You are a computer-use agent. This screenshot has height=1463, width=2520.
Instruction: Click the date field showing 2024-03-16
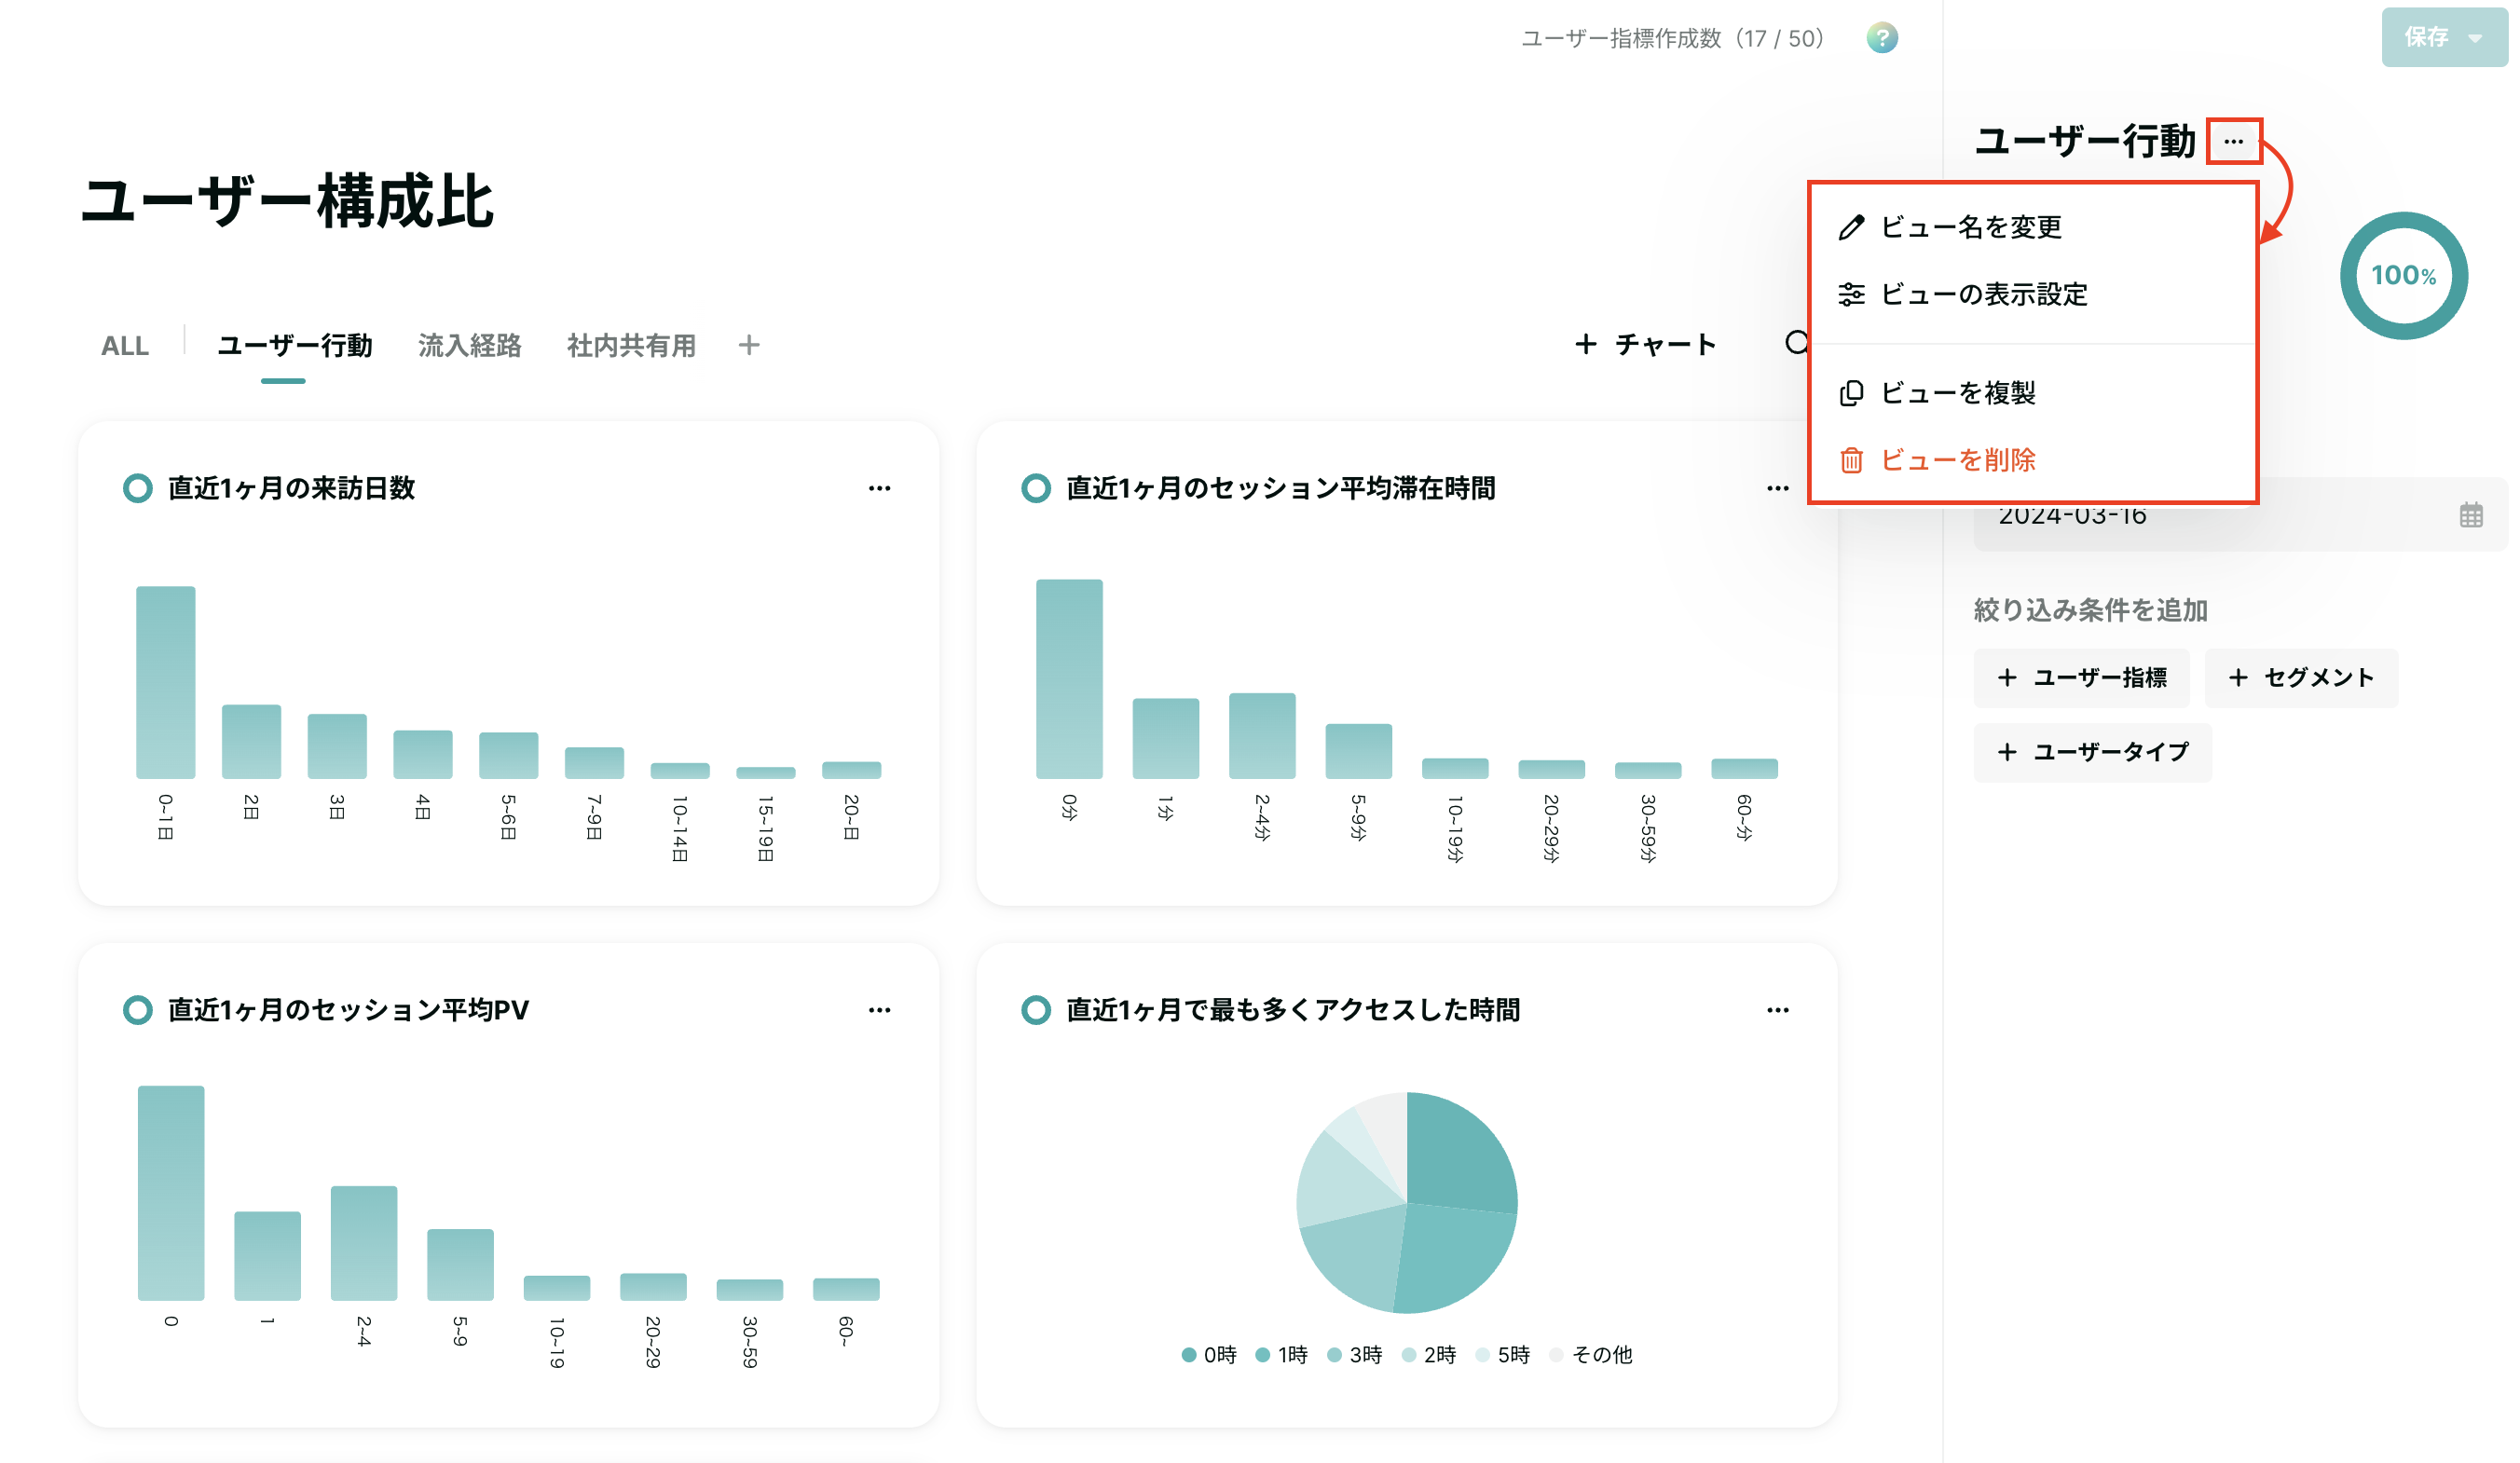2240,515
